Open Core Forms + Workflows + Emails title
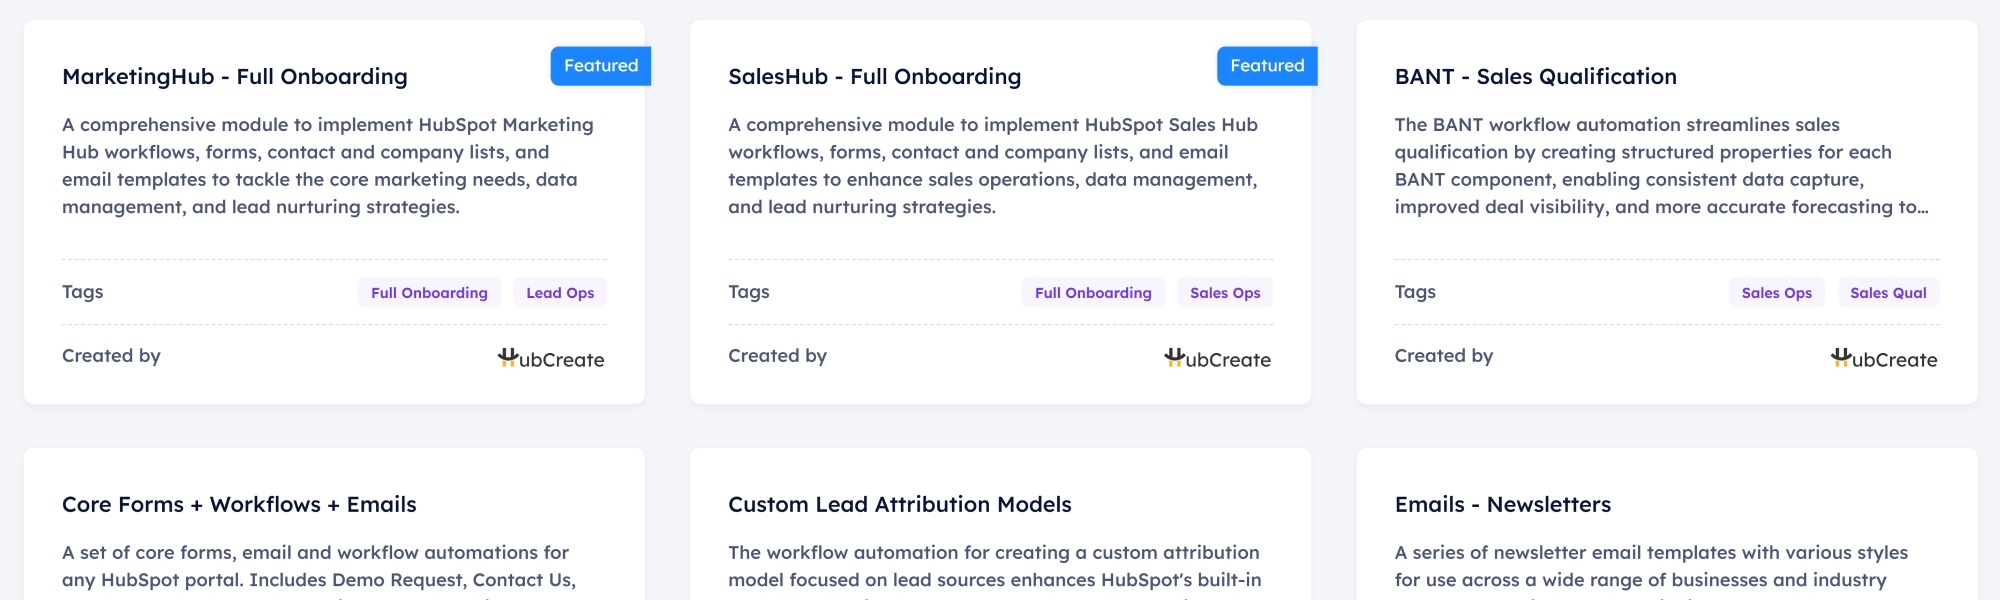This screenshot has width=2000, height=600. 239,505
